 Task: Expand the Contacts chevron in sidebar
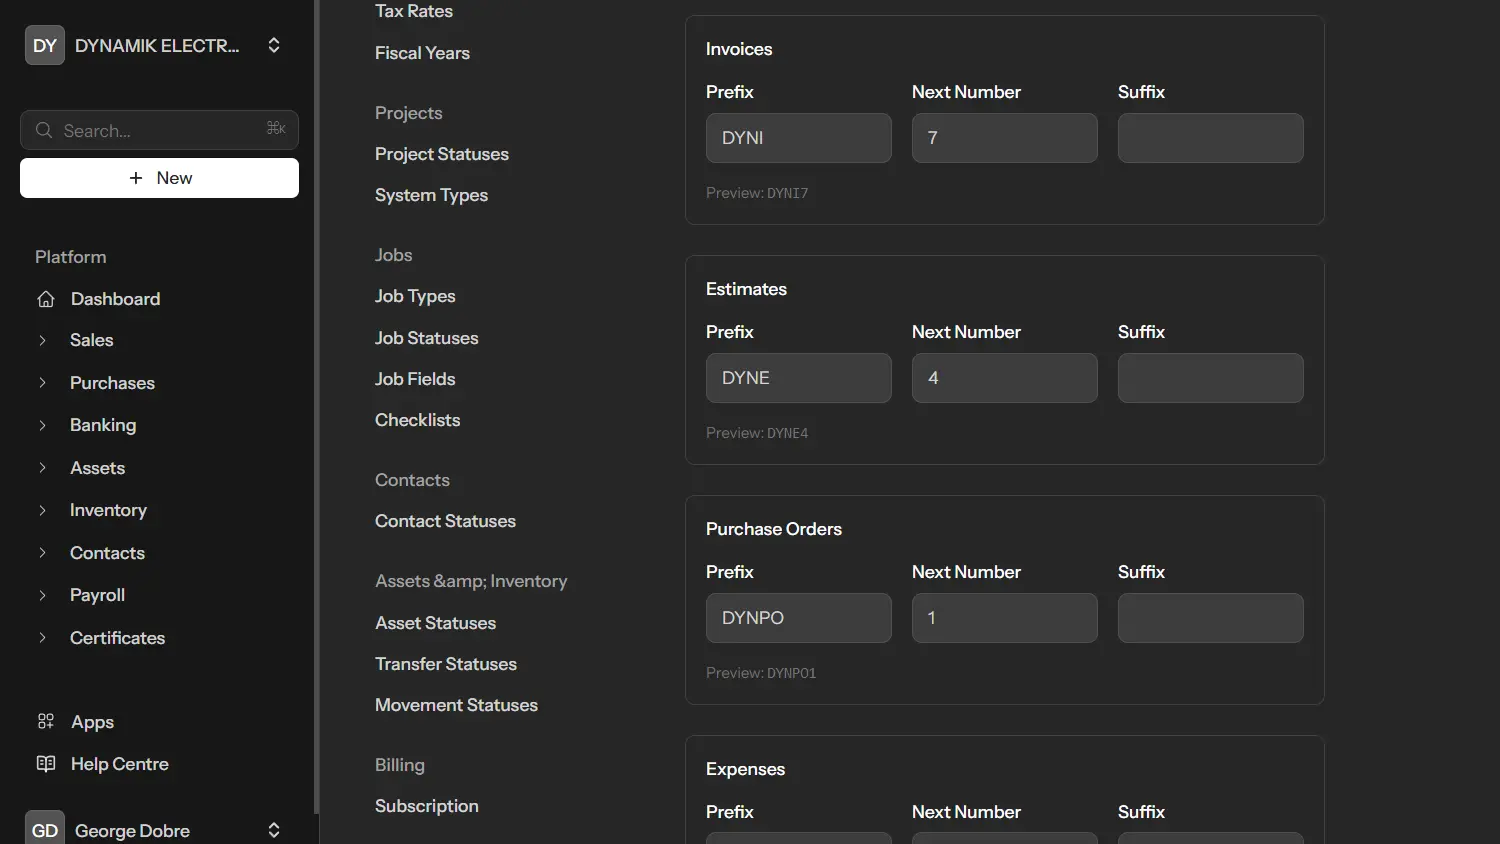tap(42, 553)
